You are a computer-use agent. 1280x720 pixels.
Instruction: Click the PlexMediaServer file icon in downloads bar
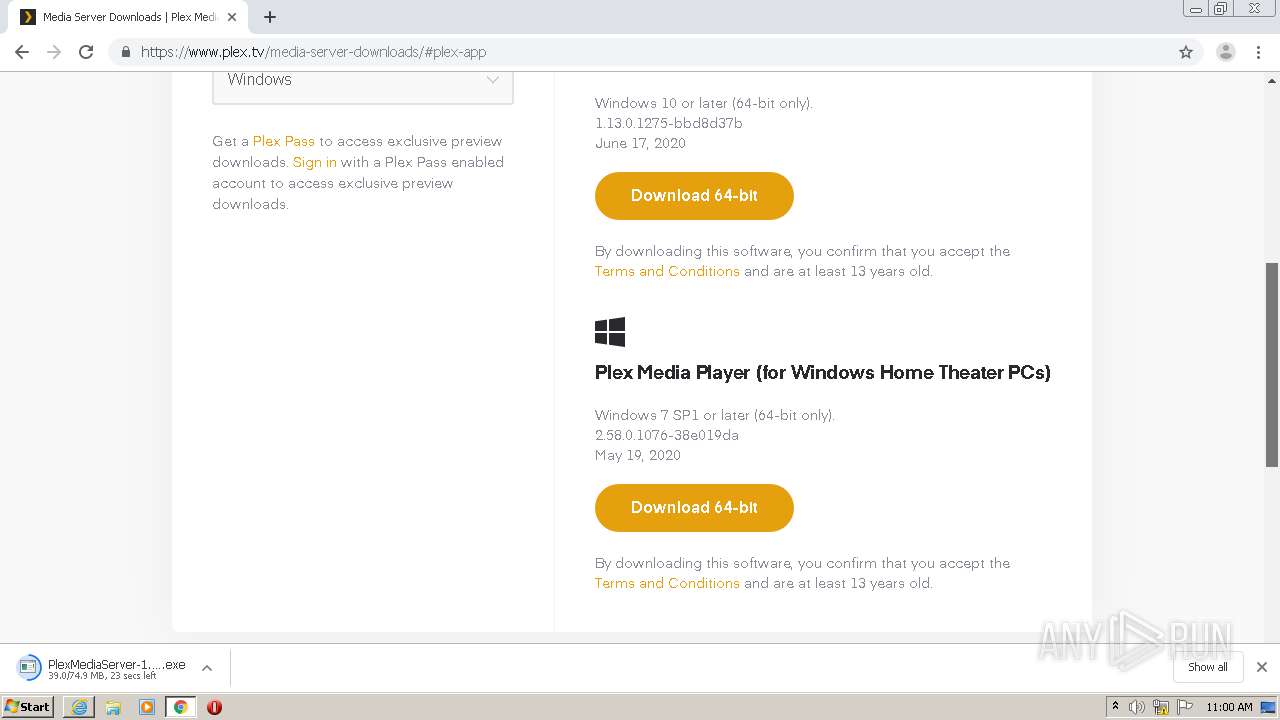[29, 668]
